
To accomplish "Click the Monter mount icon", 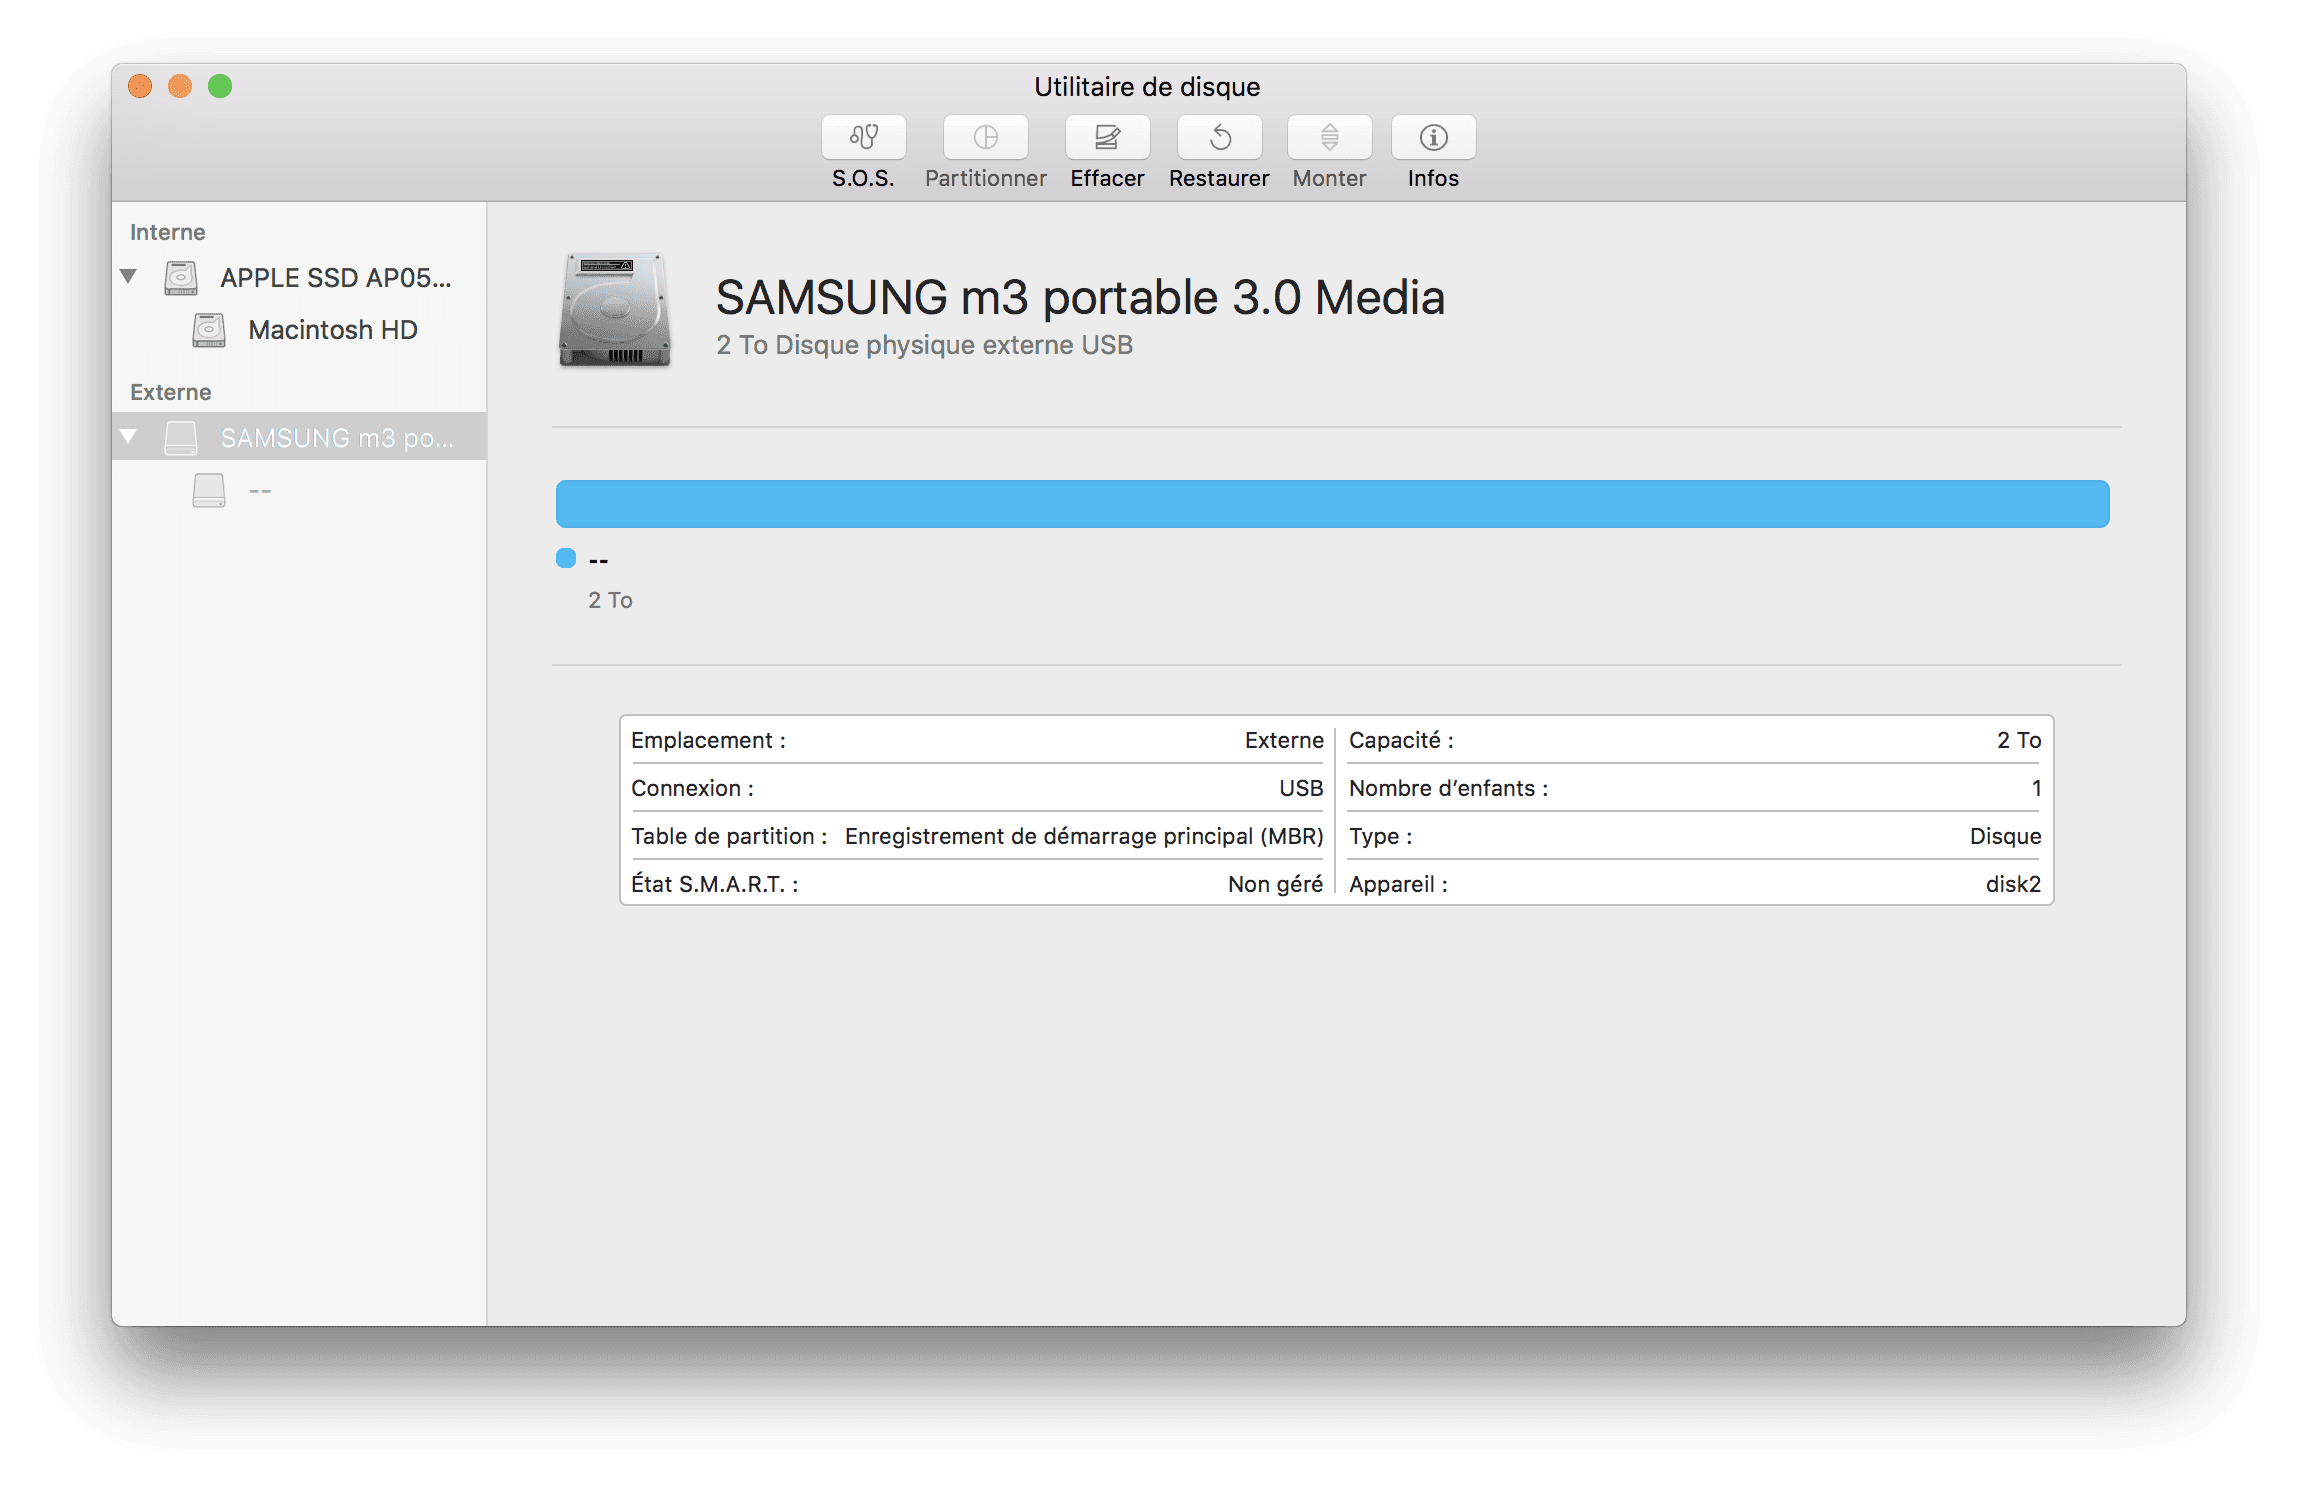I will pyautogui.click(x=1329, y=137).
